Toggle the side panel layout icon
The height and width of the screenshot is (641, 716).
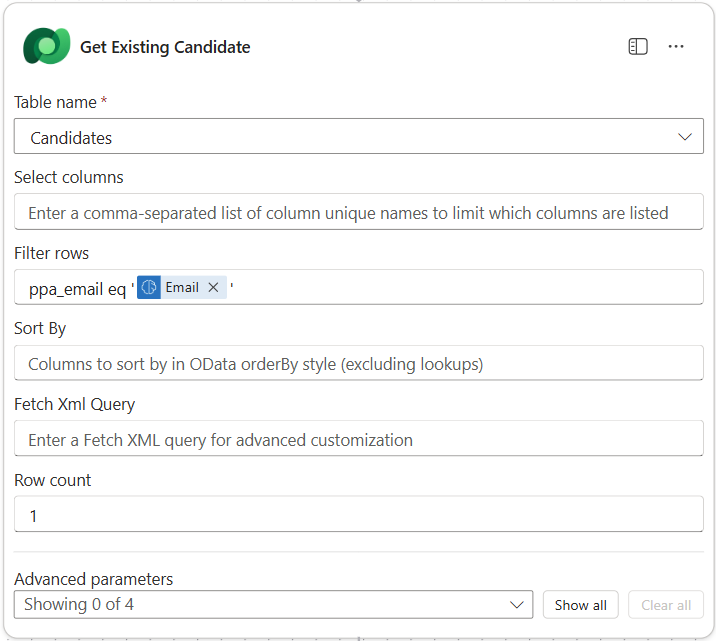(x=638, y=47)
